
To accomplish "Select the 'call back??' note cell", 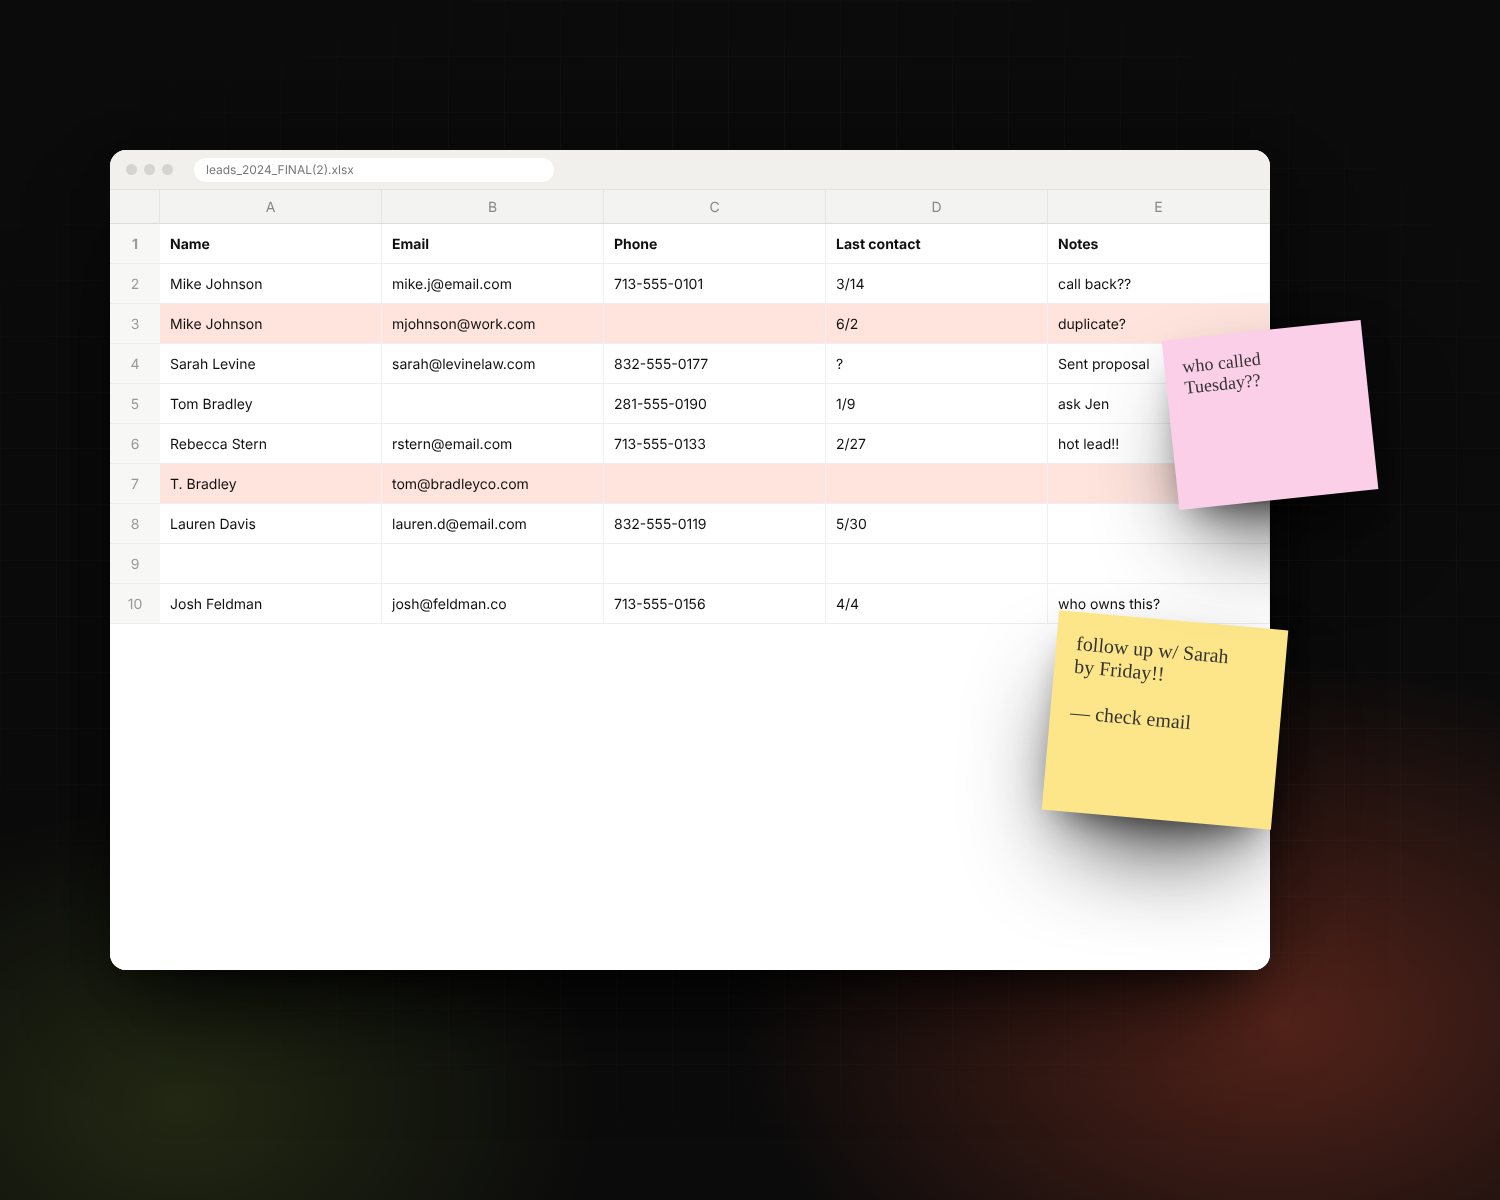I will tap(1158, 284).
